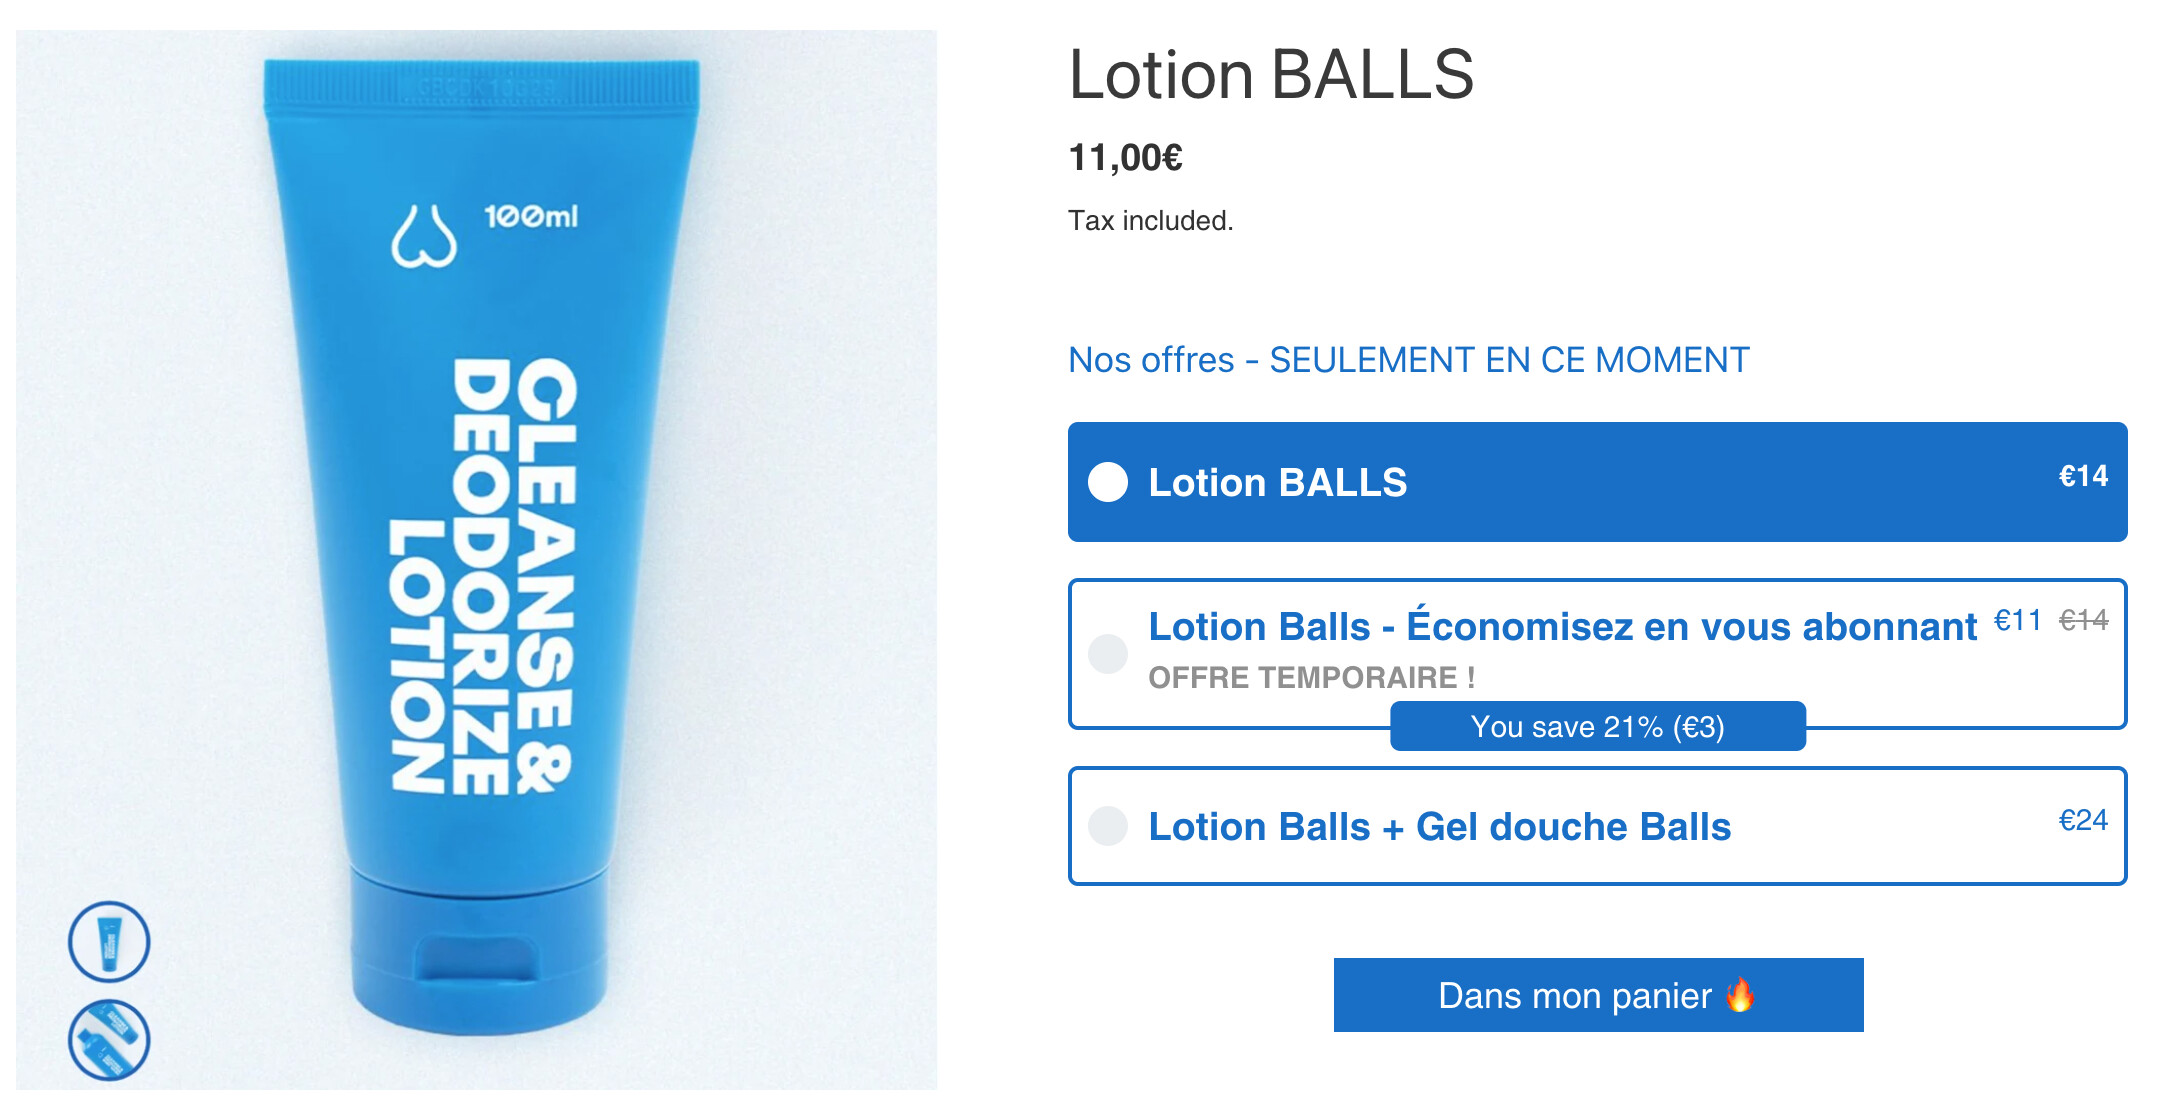The height and width of the screenshot is (1110, 2180).
Task: Click the Tax included. text
Action: tap(1150, 220)
